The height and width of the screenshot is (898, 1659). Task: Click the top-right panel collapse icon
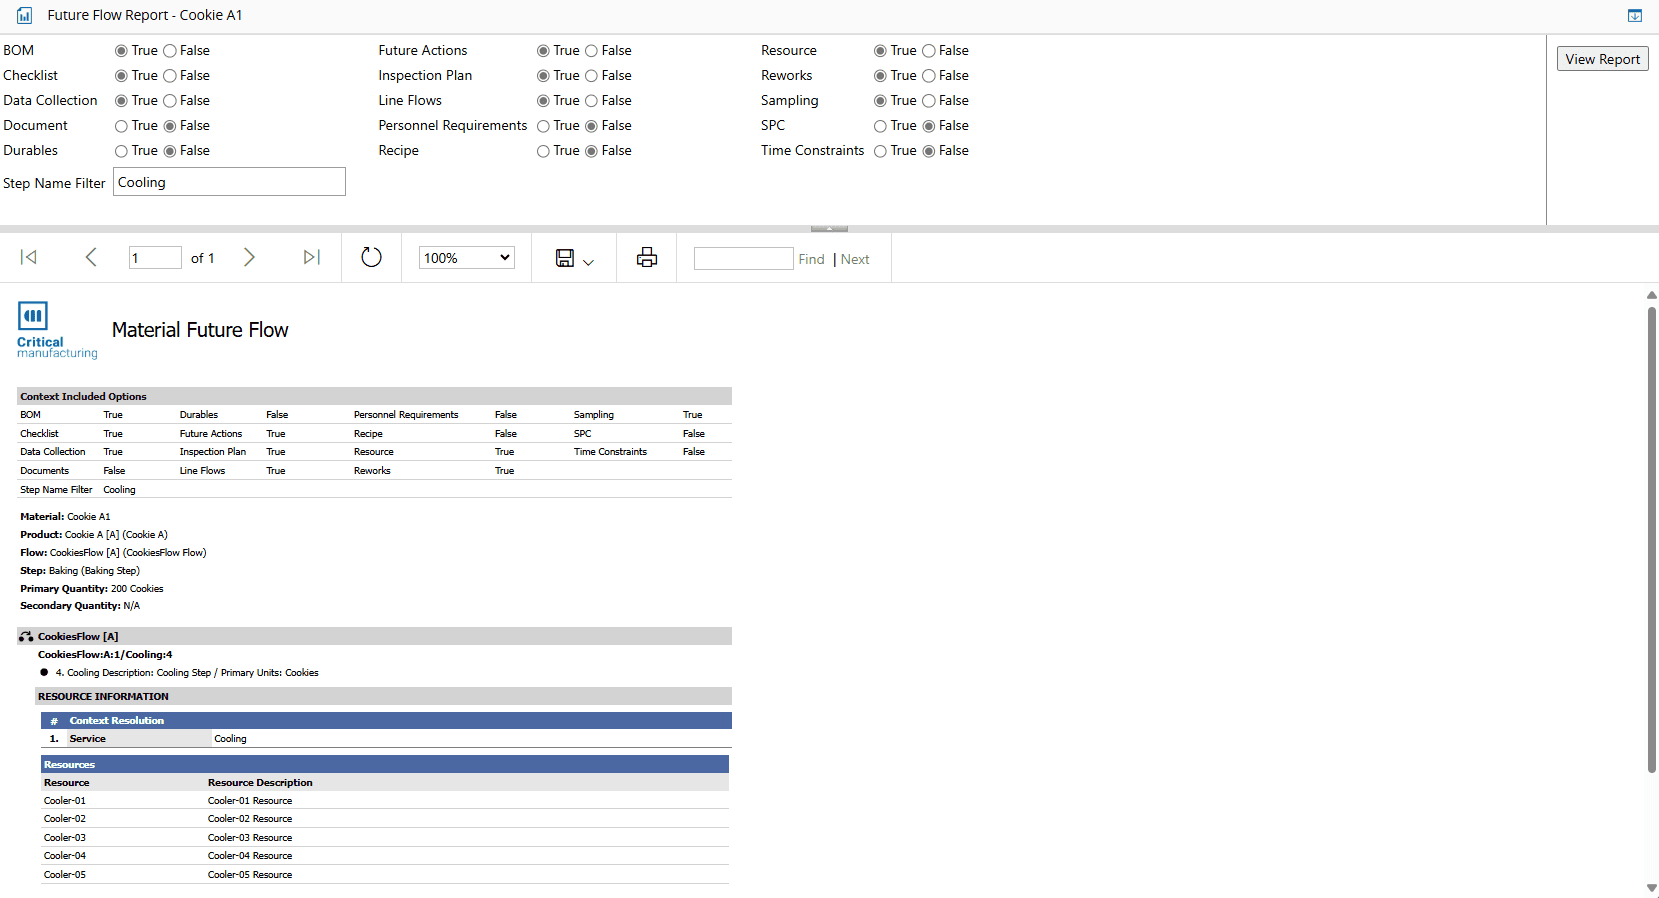pos(1634,16)
